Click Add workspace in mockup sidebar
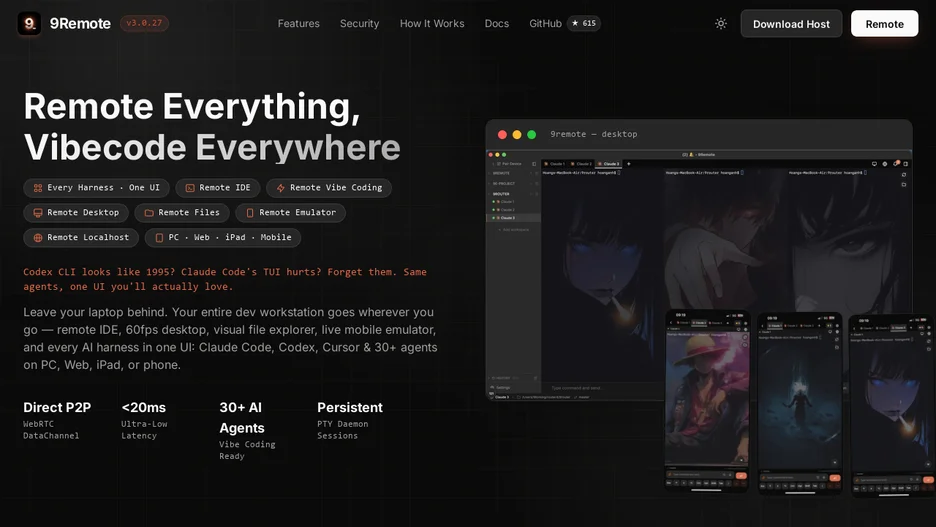 515,230
